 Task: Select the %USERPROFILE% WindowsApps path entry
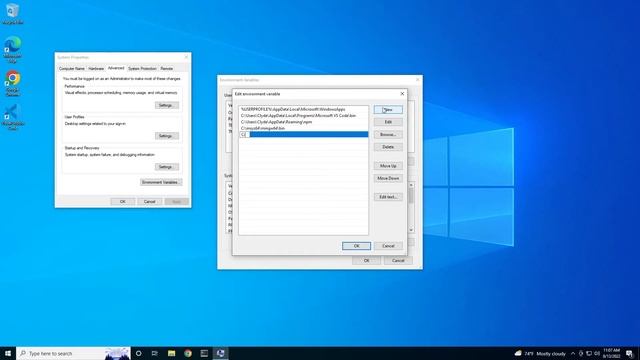tap(303, 109)
